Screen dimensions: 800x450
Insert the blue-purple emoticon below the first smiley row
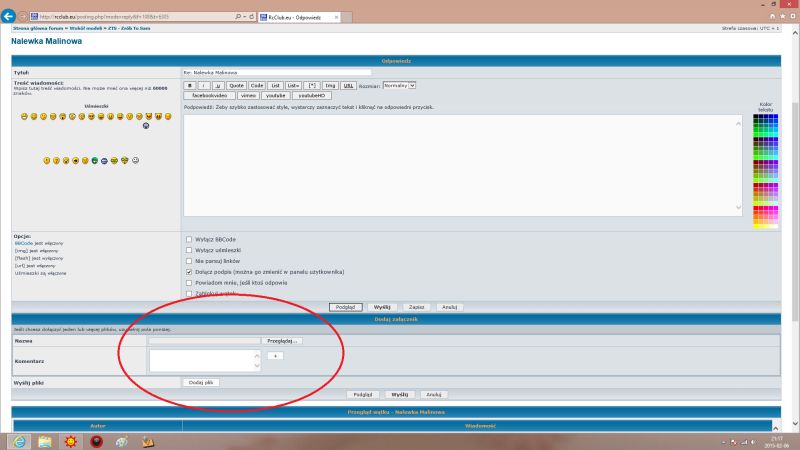pyautogui.click(x=146, y=126)
